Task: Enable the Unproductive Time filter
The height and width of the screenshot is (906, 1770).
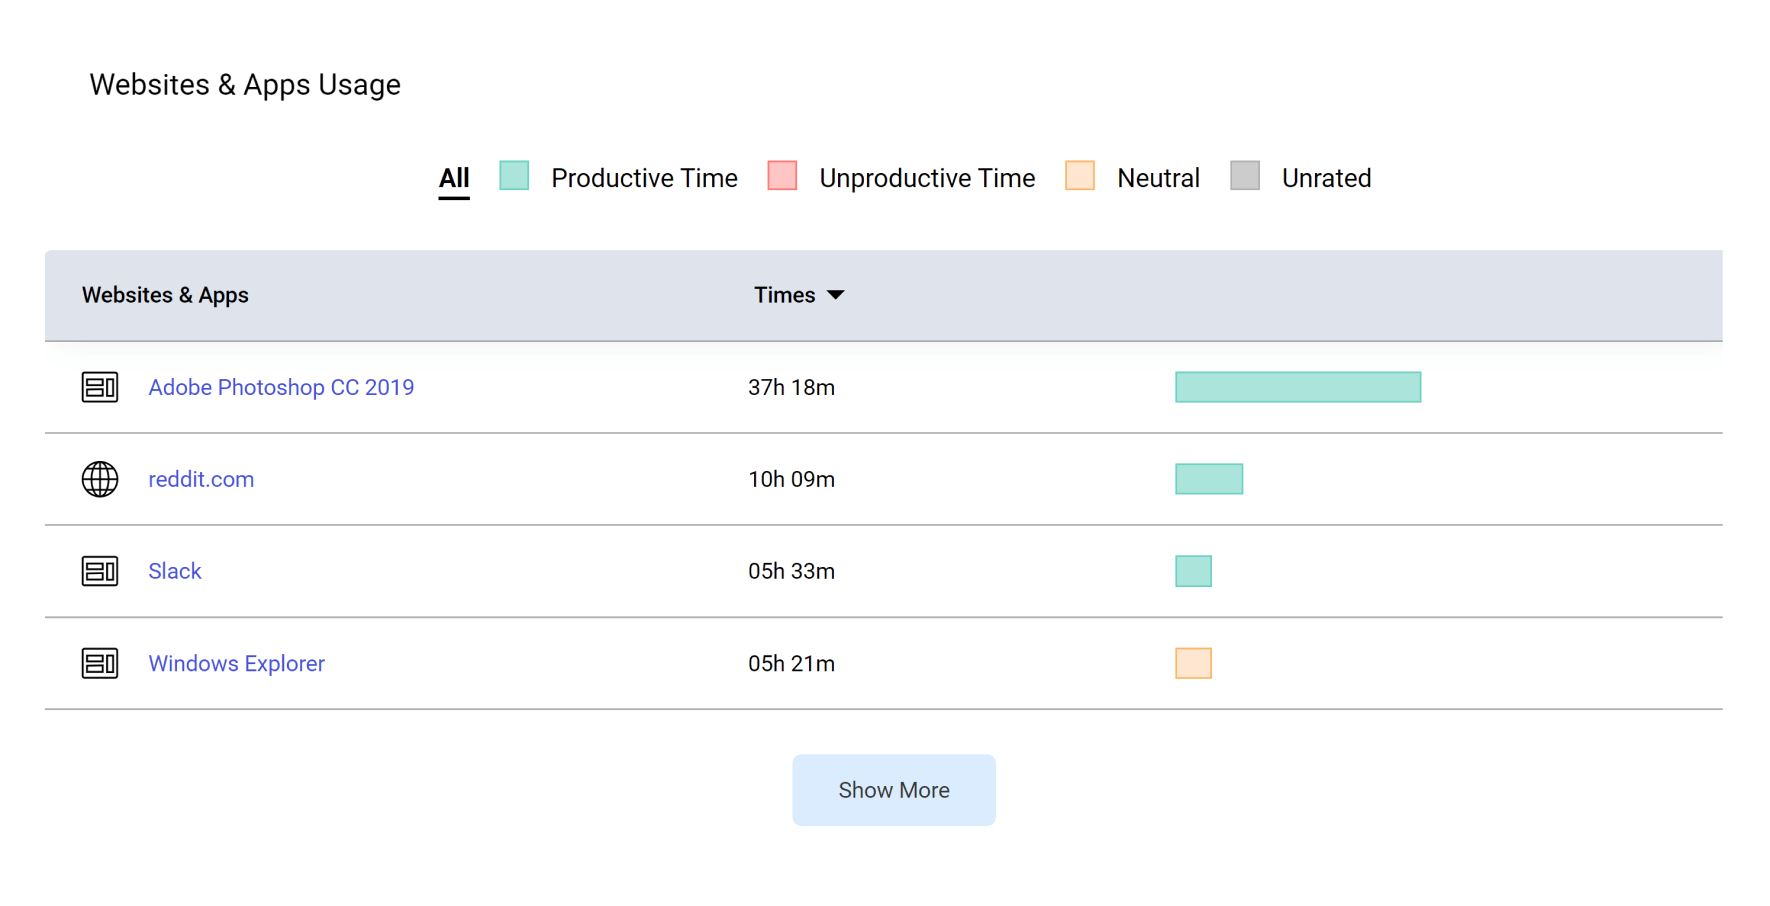Action: pos(927,177)
